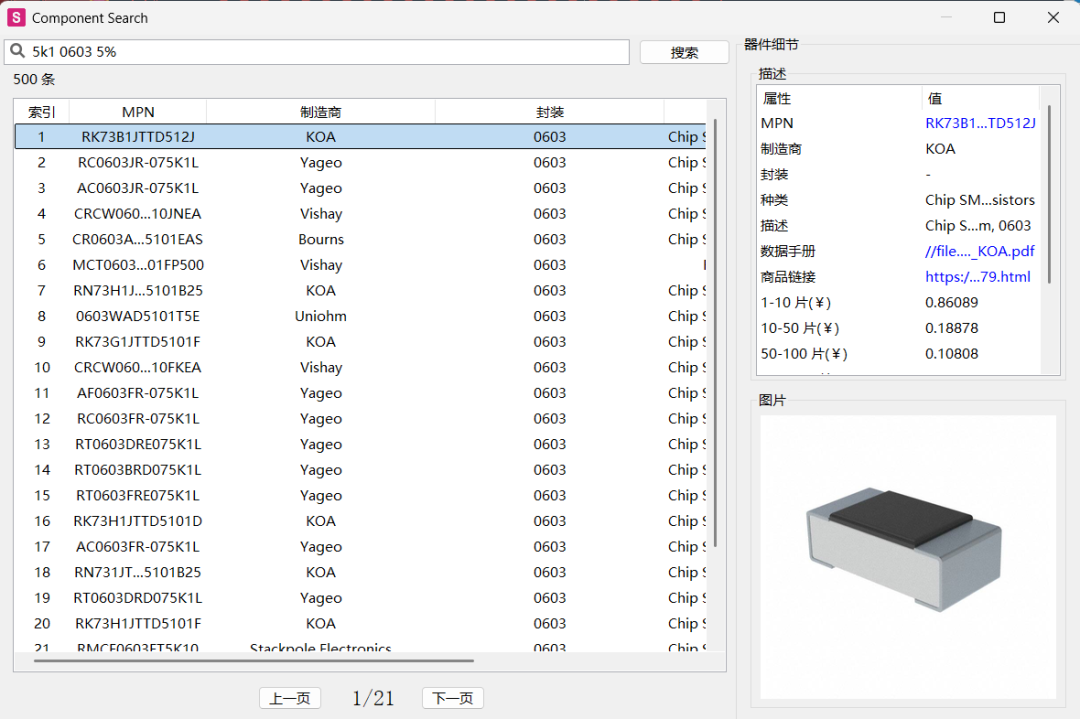Click the resistor component image preview
The image size is (1080, 719).
click(x=907, y=556)
